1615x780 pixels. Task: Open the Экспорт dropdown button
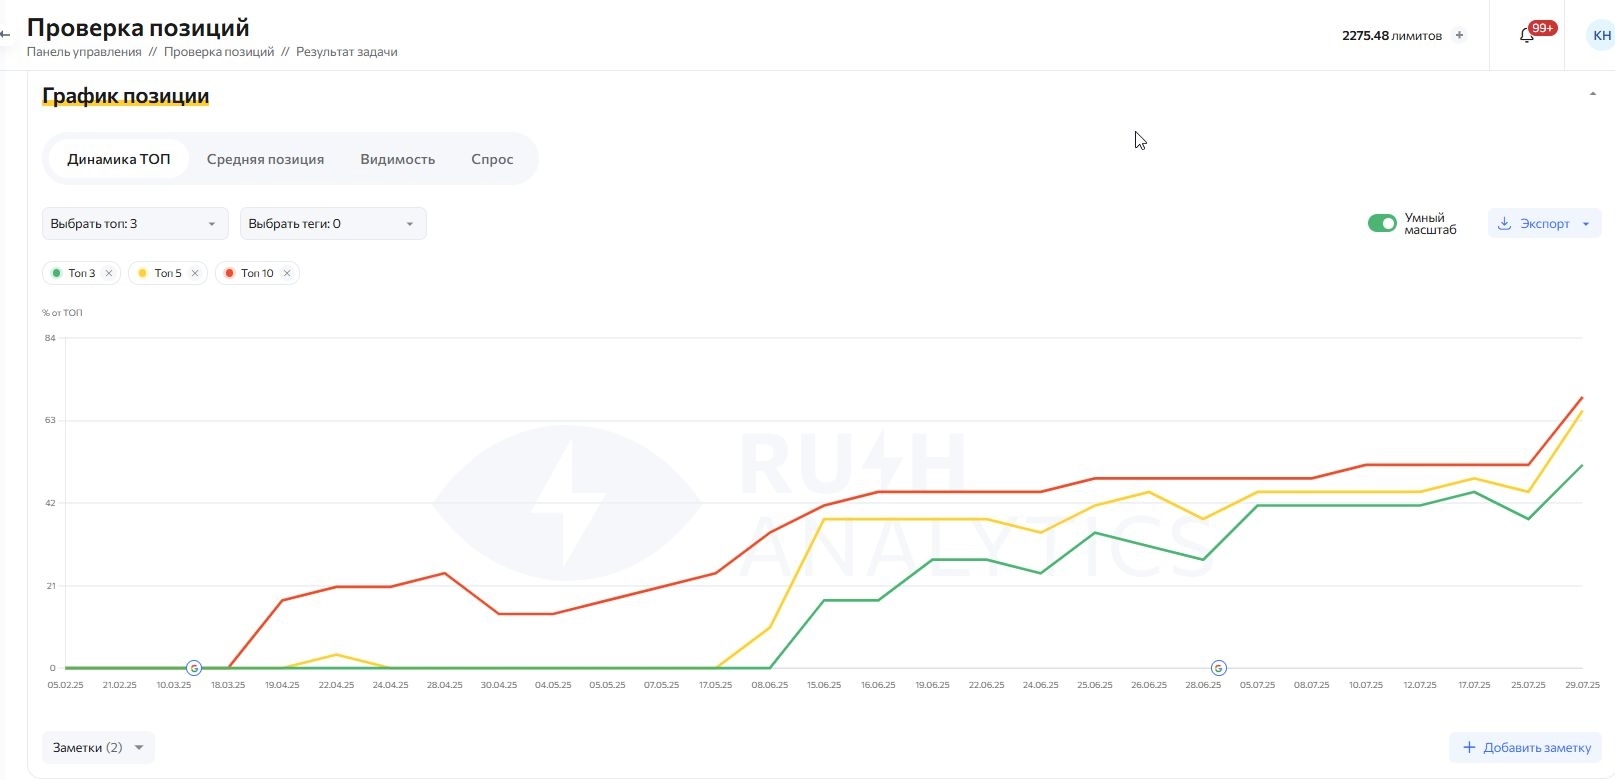[x=1544, y=223]
